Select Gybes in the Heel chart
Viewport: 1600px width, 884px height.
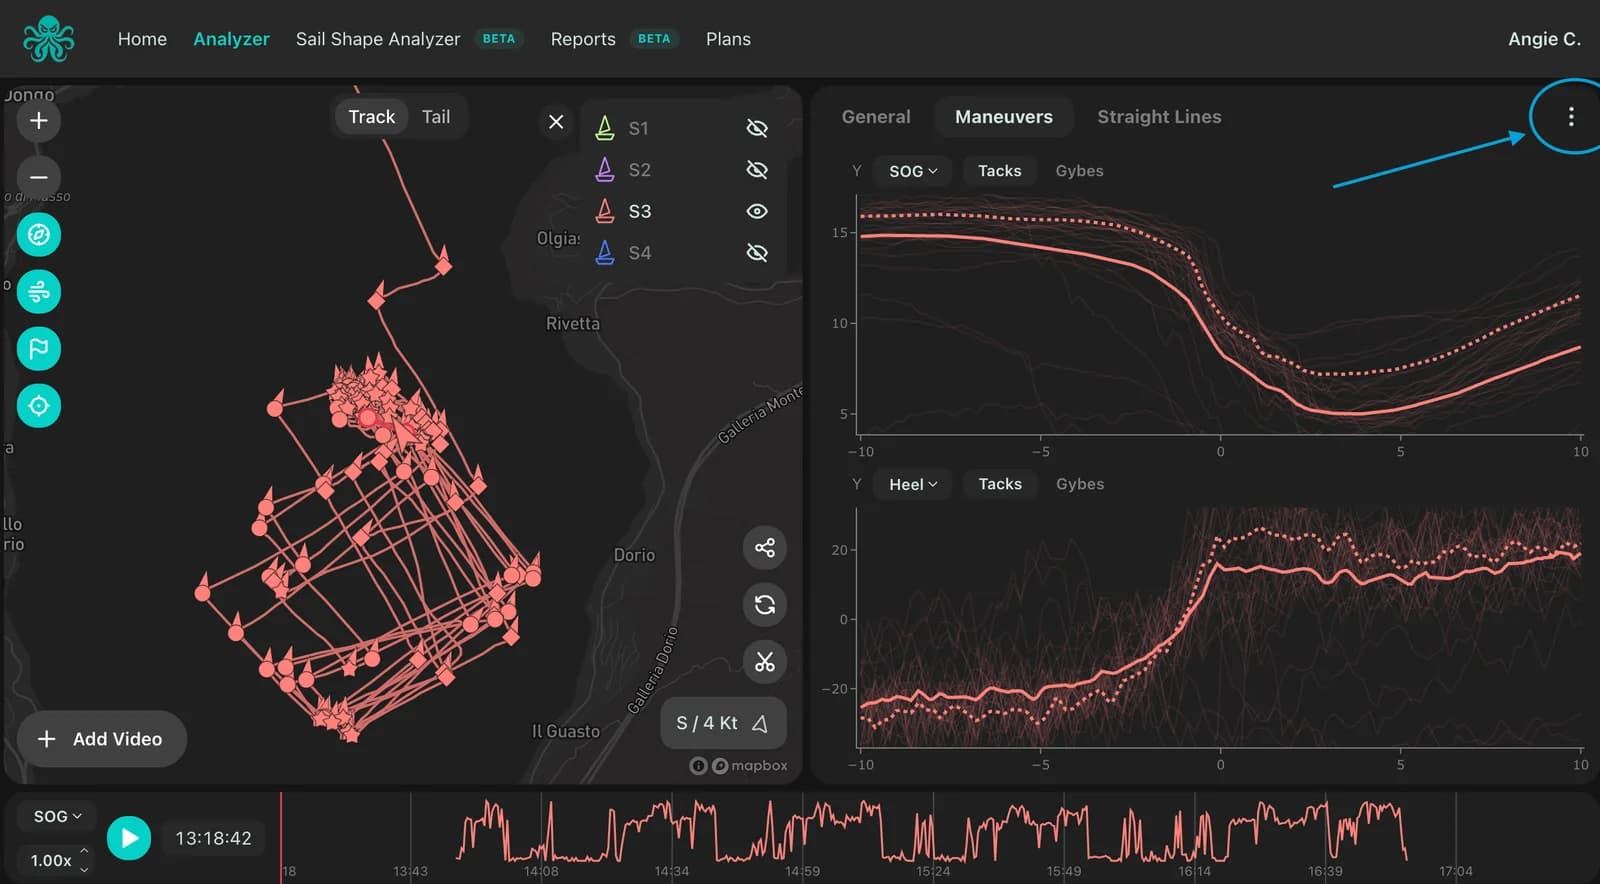pyautogui.click(x=1080, y=484)
